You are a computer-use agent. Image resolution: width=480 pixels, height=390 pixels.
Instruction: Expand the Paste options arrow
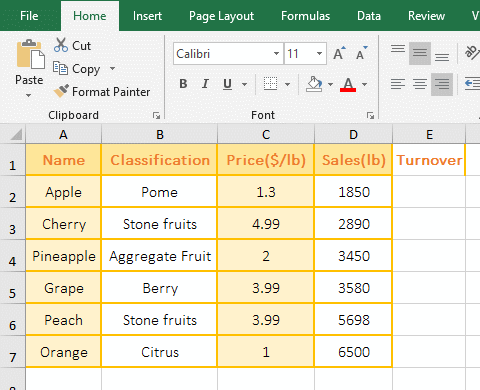pyautogui.click(x=29, y=96)
